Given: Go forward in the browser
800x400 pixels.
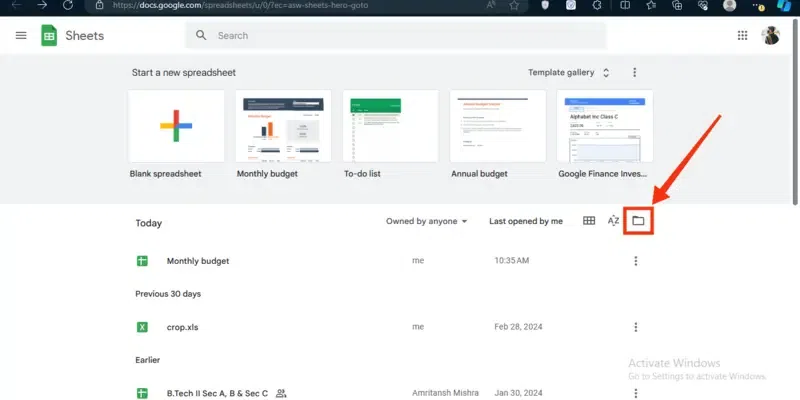Looking at the screenshot, I should coord(42,5).
